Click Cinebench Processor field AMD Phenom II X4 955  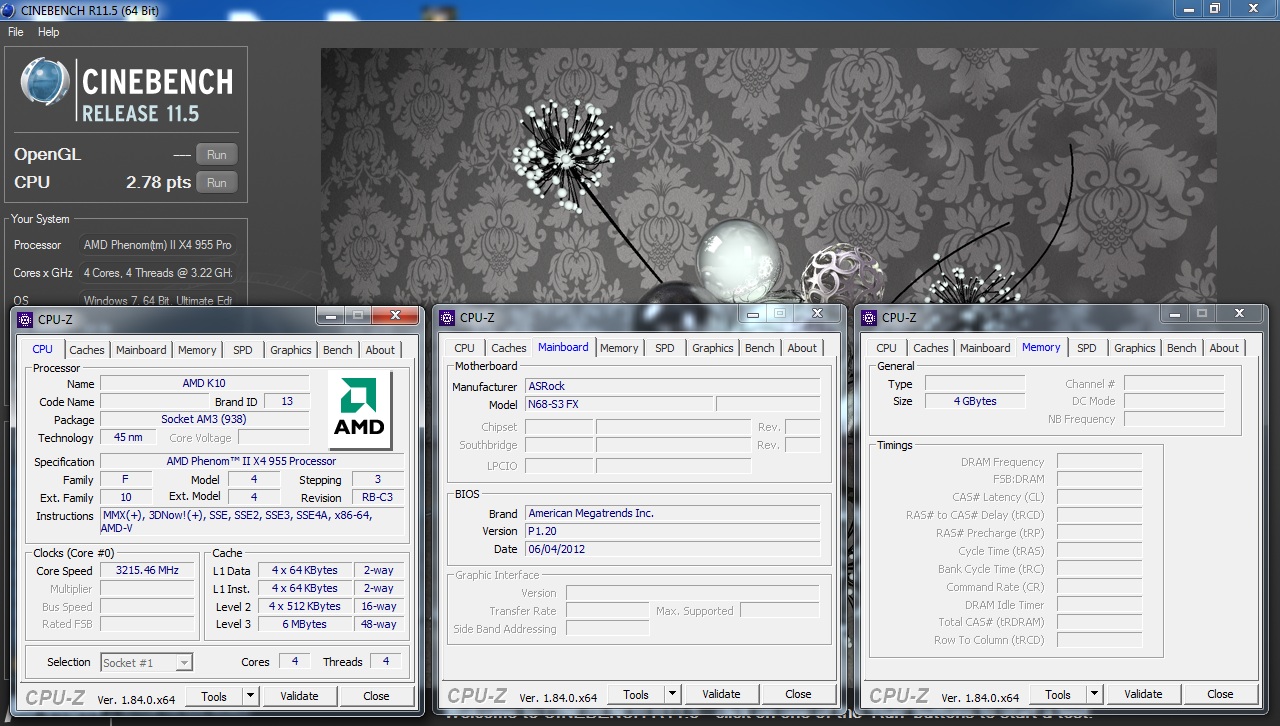tap(158, 245)
